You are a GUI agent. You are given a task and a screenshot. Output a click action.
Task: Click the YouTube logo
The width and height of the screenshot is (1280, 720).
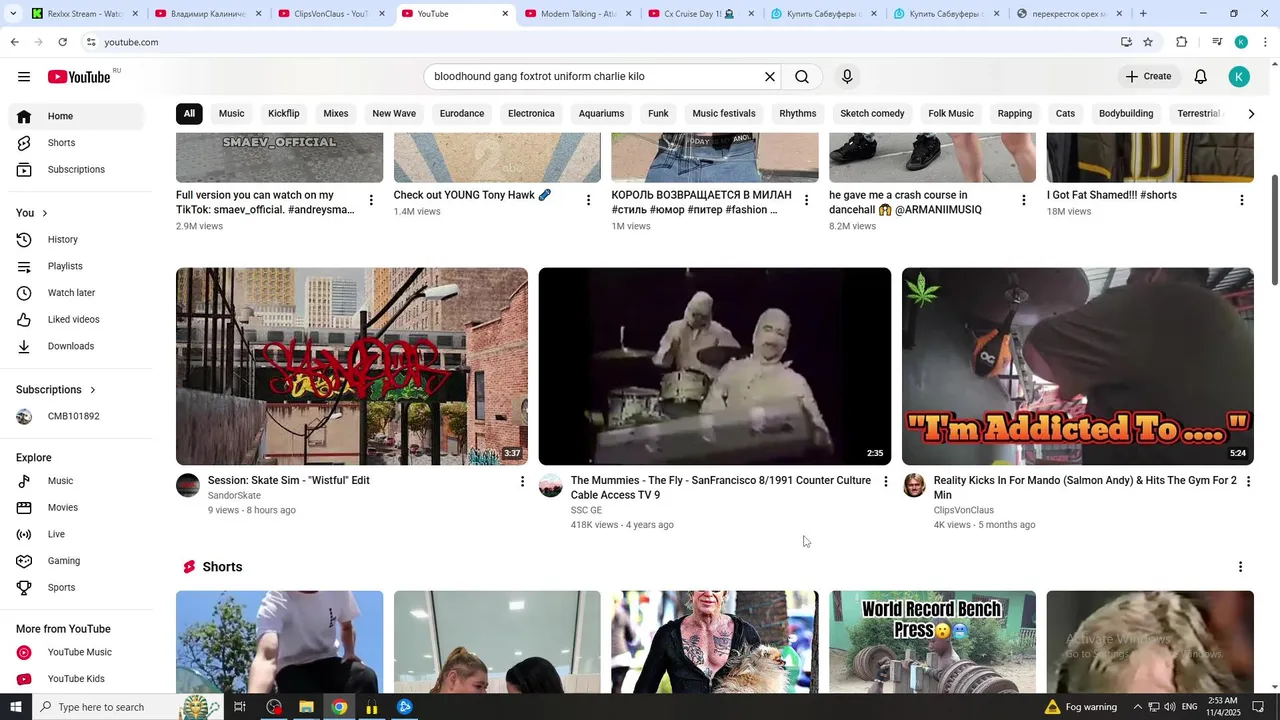(x=79, y=77)
